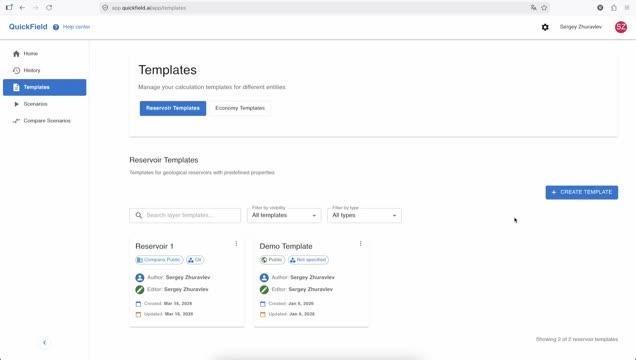Image resolution: width=636 pixels, height=360 pixels.
Task: Click Create Template button
Action: tap(582, 192)
